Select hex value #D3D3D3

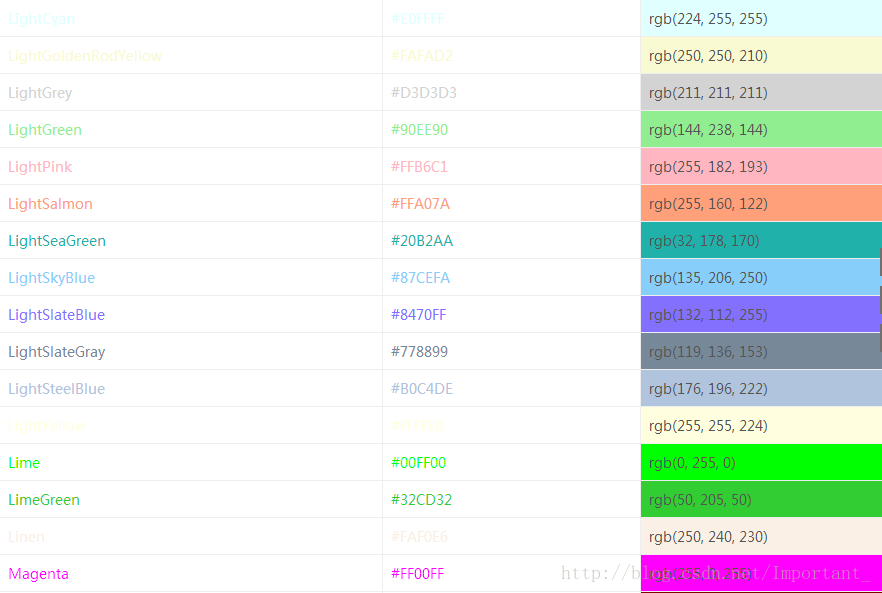424,93
